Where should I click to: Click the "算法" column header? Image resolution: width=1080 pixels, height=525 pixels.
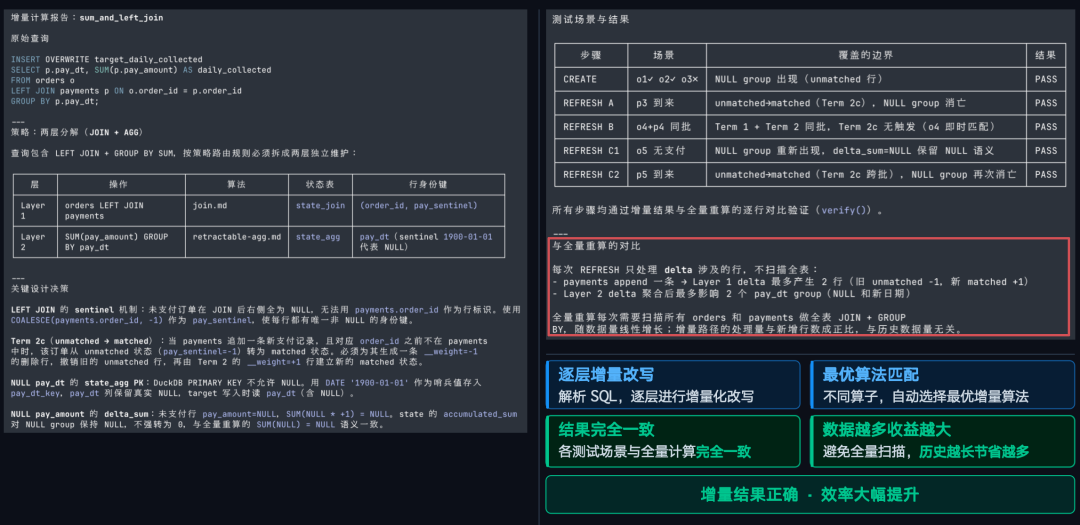pyautogui.click(x=236, y=185)
